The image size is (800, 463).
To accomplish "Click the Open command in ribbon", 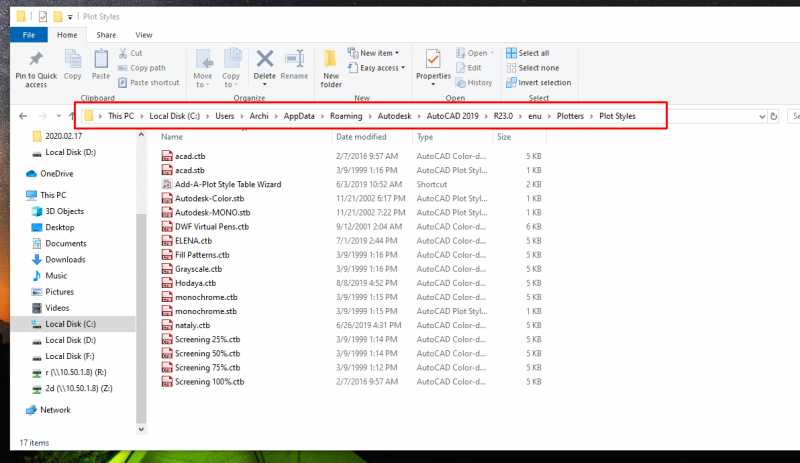I will [x=475, y=53].
